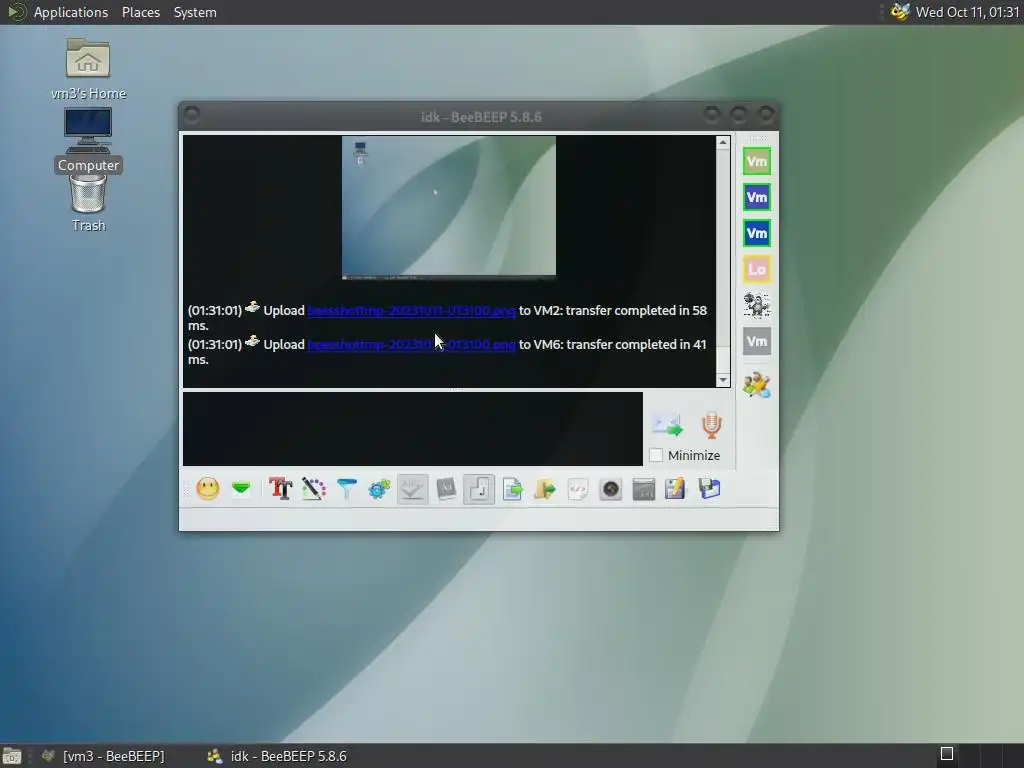Click the blue floppy disk save chat icon
The image size is (1024, 768).
709,488
